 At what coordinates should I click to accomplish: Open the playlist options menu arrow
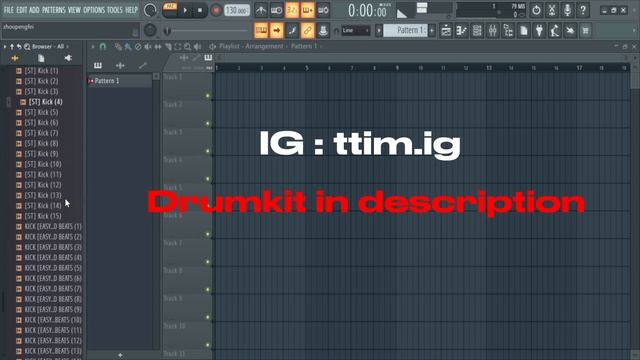[93, 47]
